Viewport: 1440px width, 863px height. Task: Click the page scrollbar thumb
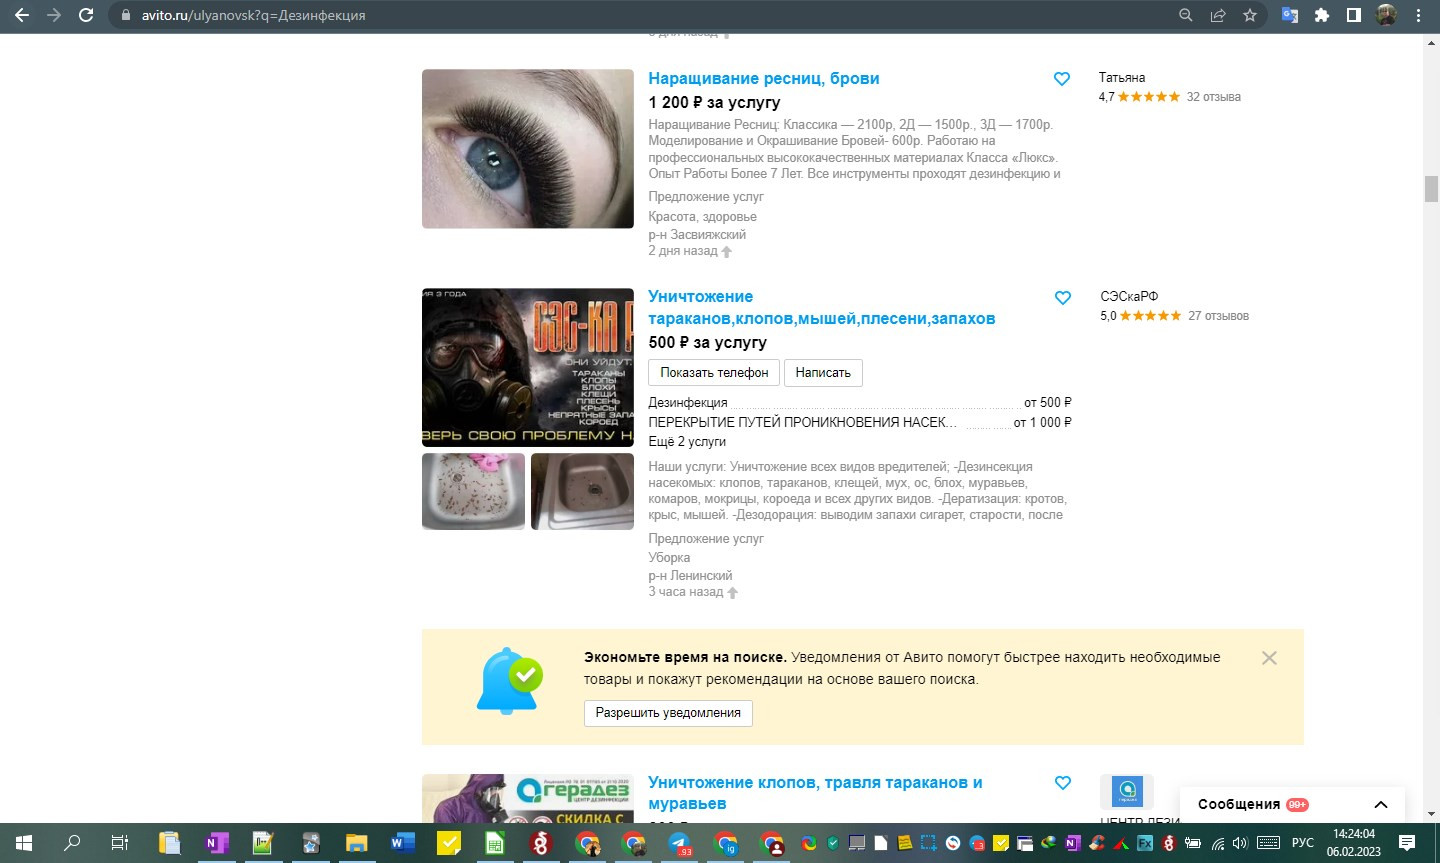(1431, 188)
